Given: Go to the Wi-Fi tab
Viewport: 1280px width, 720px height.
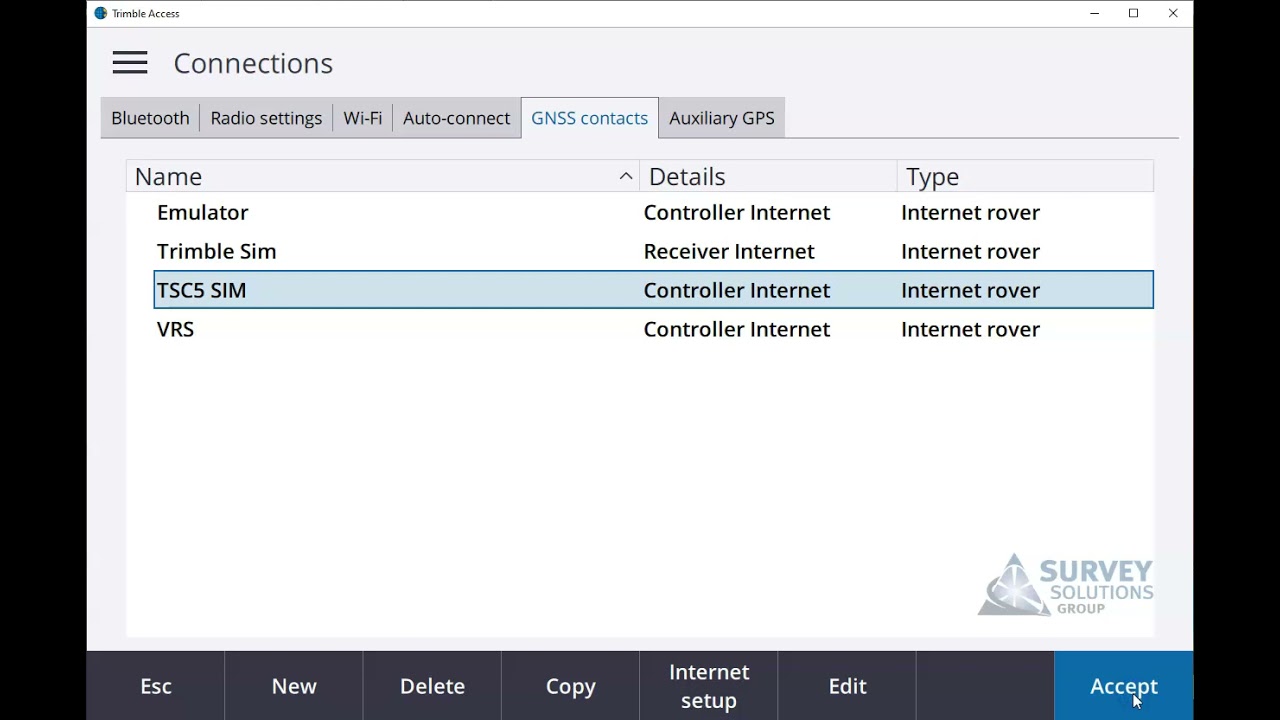Looking at the screenshot, I should (x=363, y=118).
